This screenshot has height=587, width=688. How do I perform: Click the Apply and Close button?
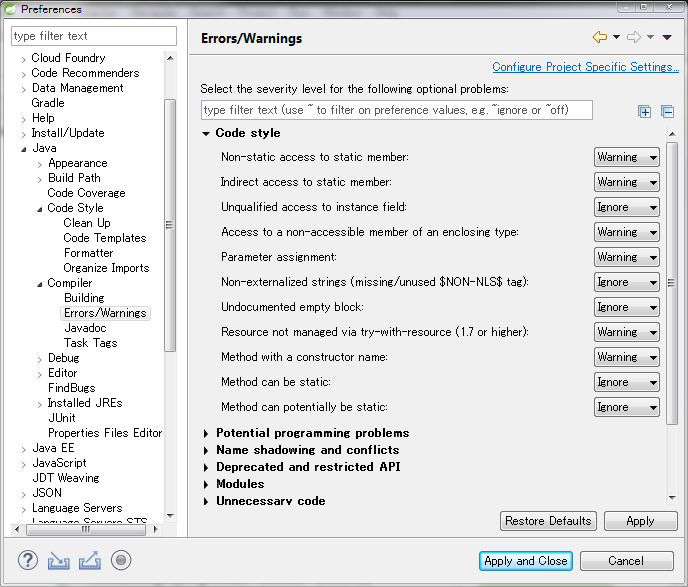525,561
